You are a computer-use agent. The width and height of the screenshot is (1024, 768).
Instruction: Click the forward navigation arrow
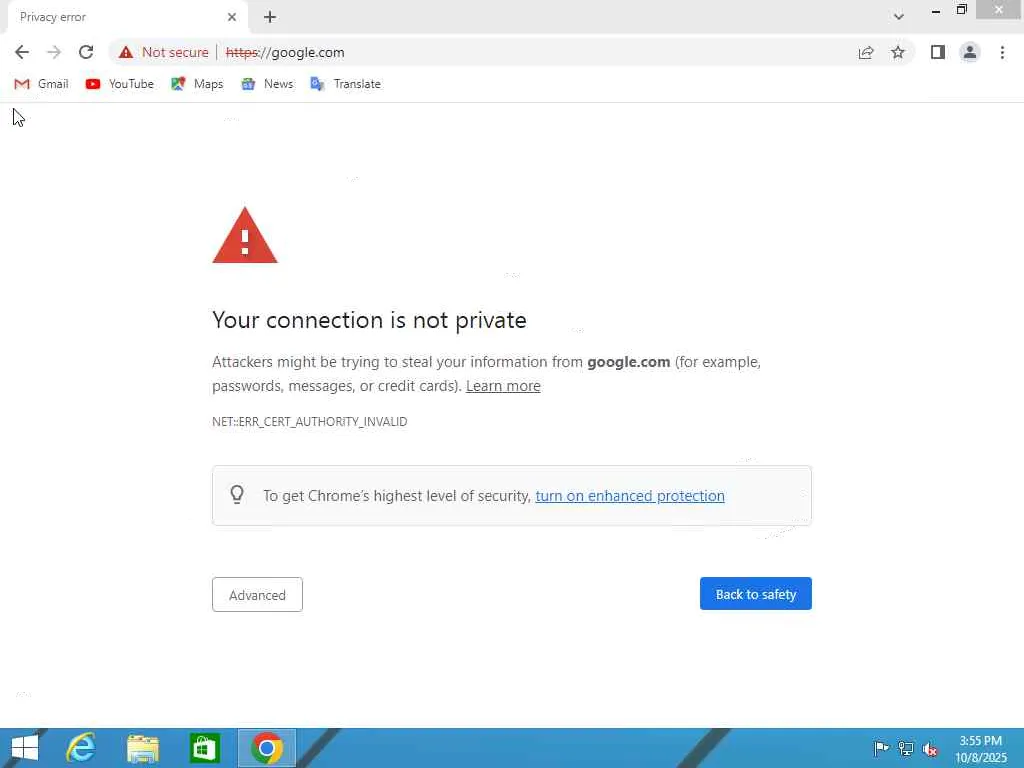(x=54, y=52)
